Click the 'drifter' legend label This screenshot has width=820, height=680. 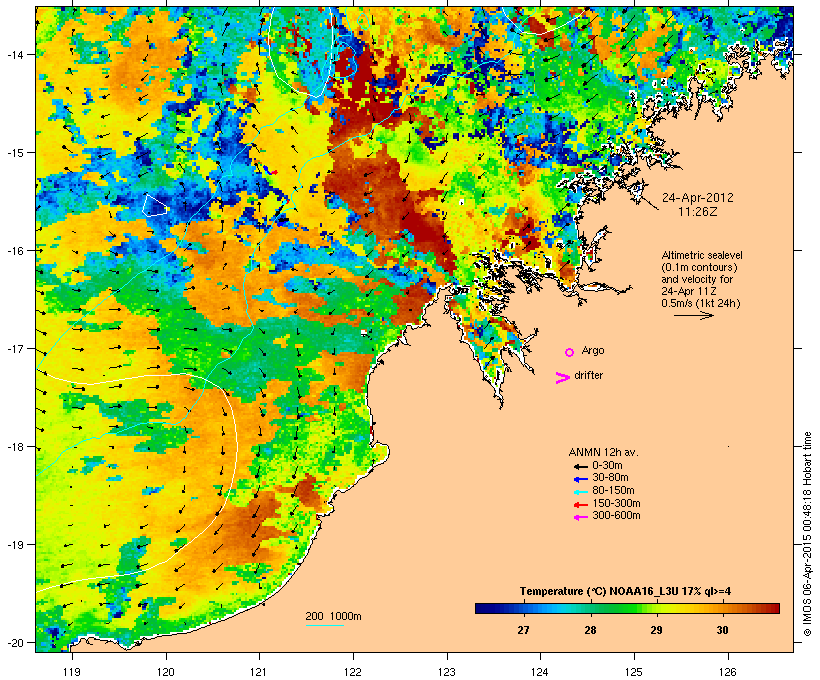pos(588,375)
